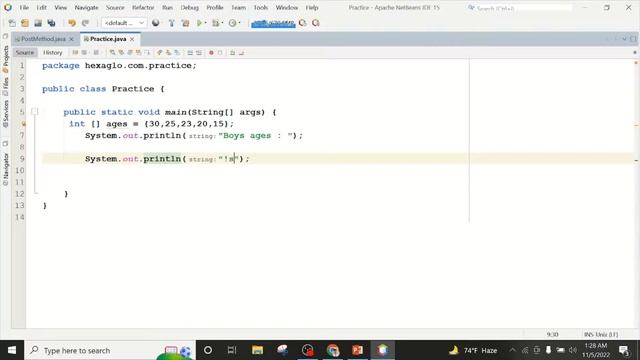Open the Window menu

coord(287,8)
